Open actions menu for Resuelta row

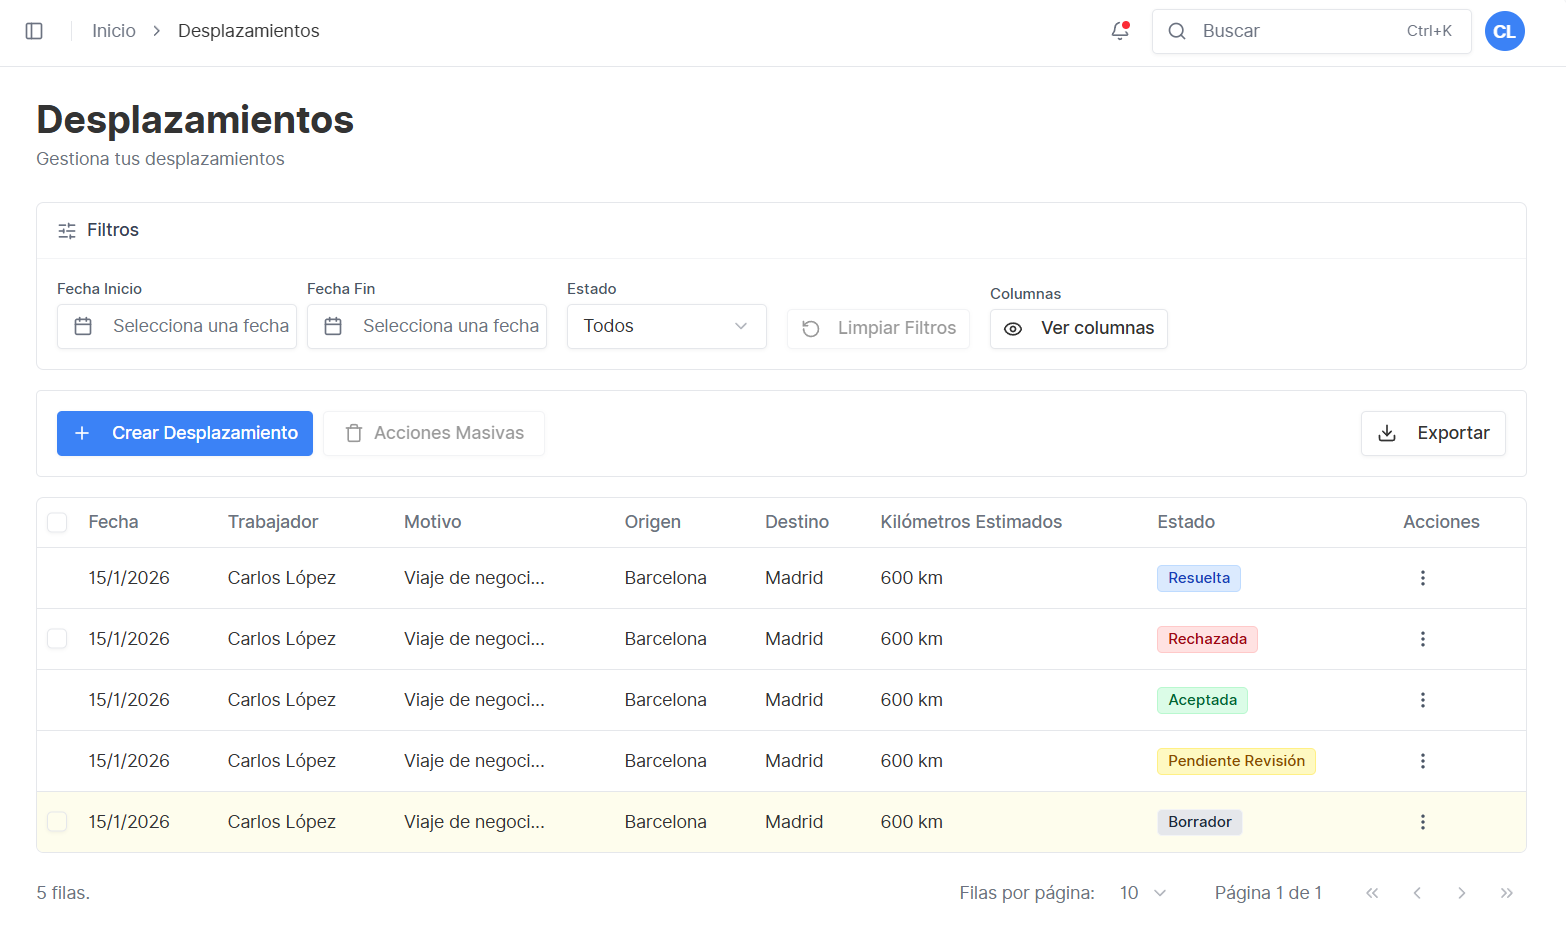tap(1422, 578)
